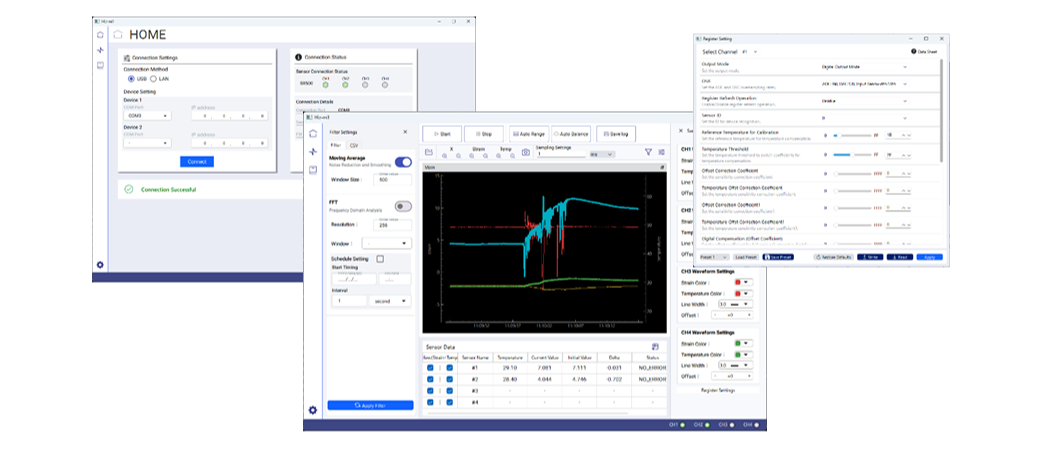Click the waveform icon in HOME sidebar
Screen dimensions: 1062x453
[x=100, y=50]
